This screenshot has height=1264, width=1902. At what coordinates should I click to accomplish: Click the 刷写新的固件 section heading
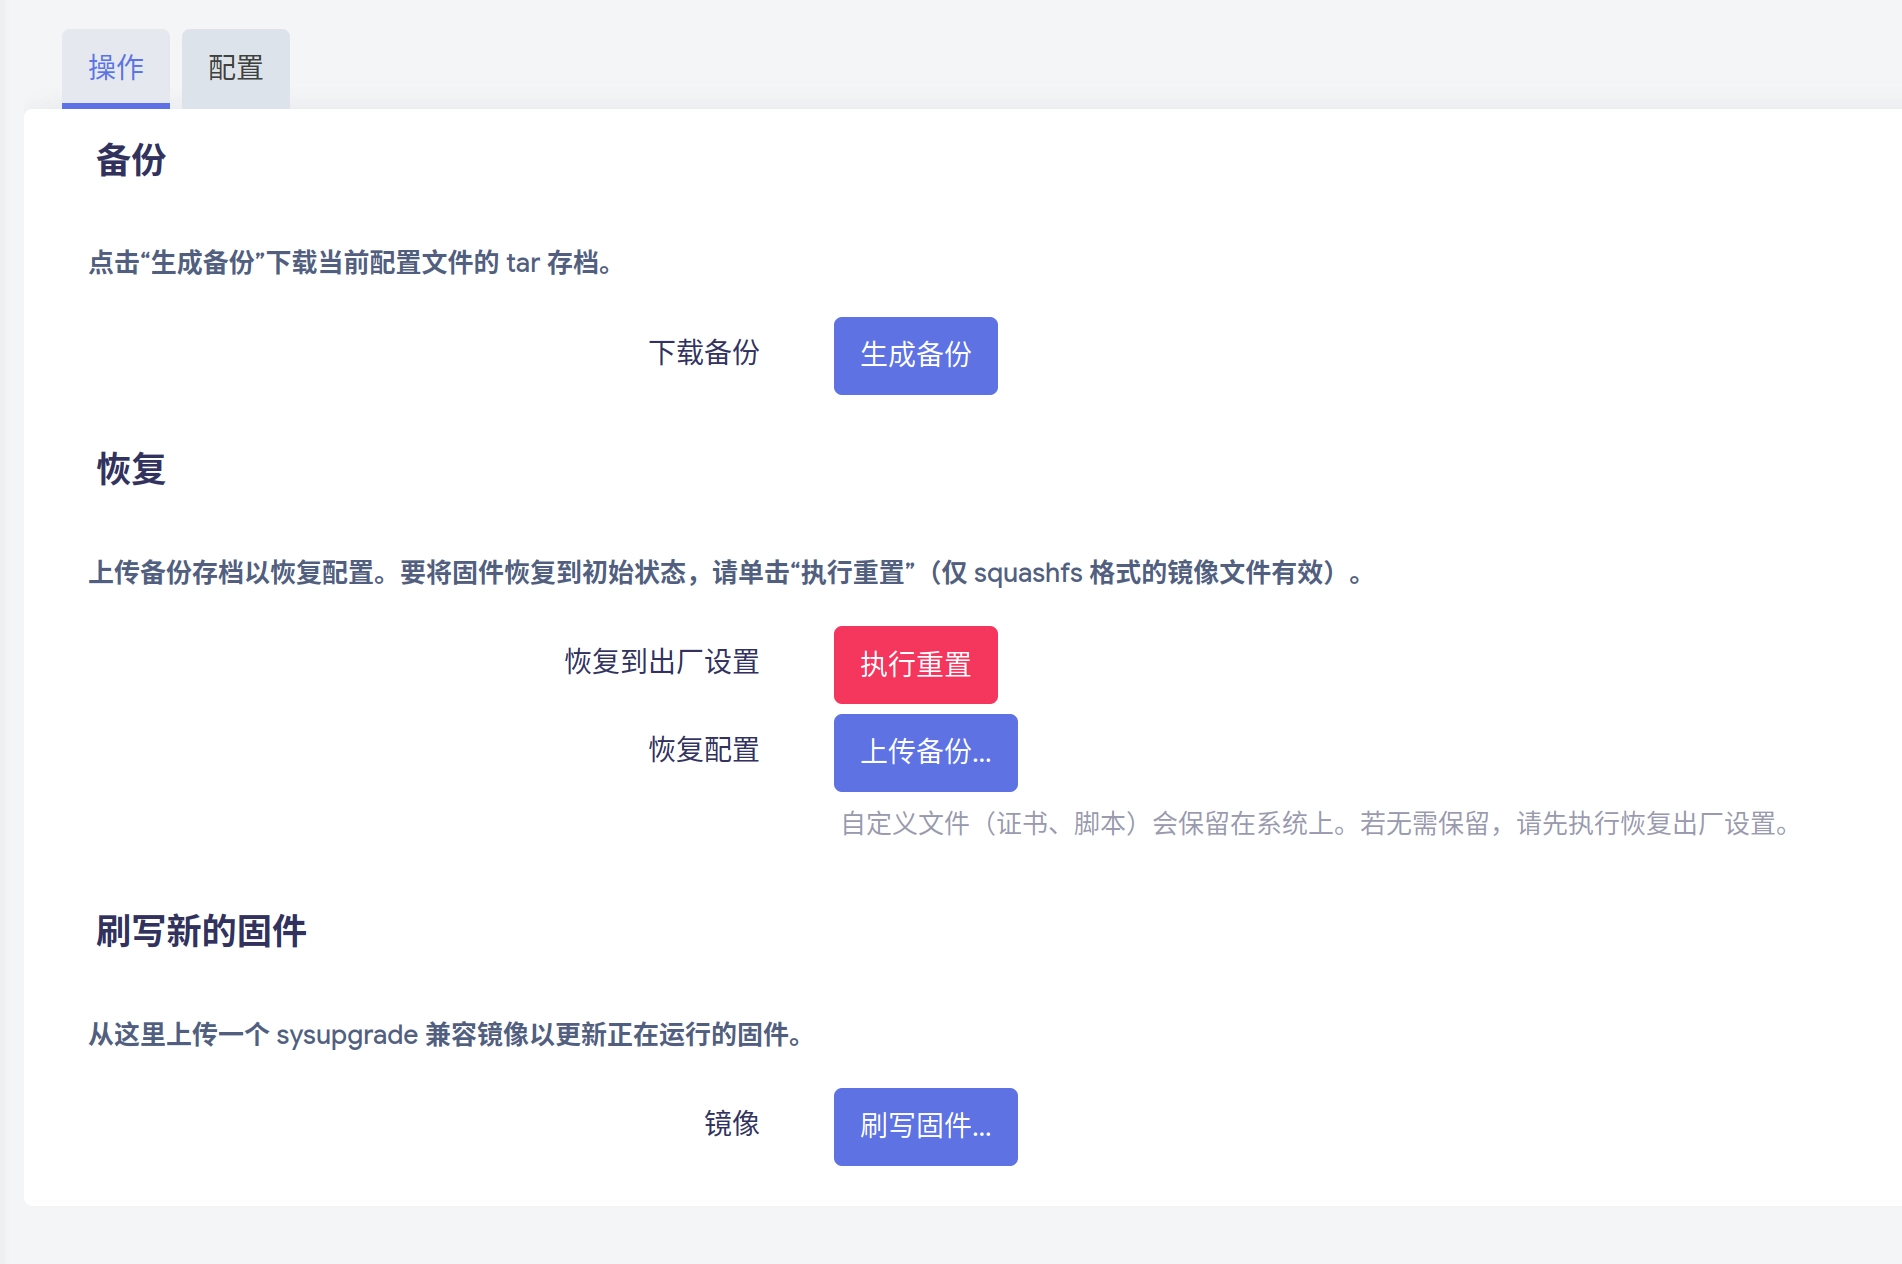click(201, 931)
